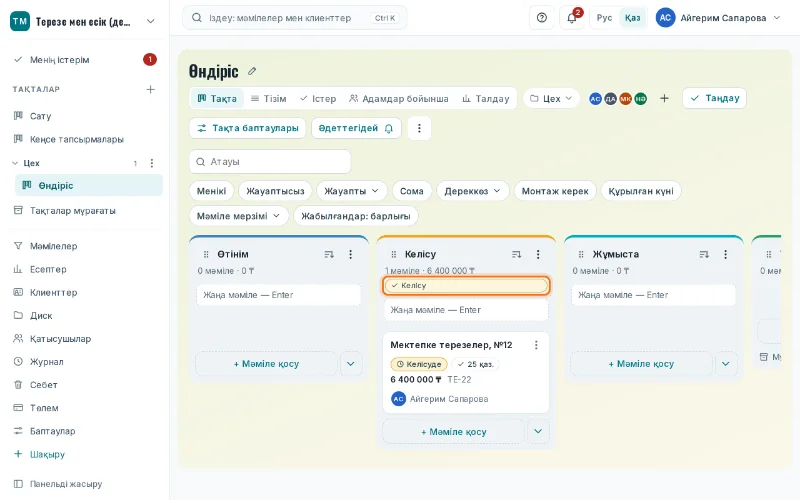Open three-dot menu of Жұмыста column
The height and width of the screenshot is (500, 800).
(726, 254)
